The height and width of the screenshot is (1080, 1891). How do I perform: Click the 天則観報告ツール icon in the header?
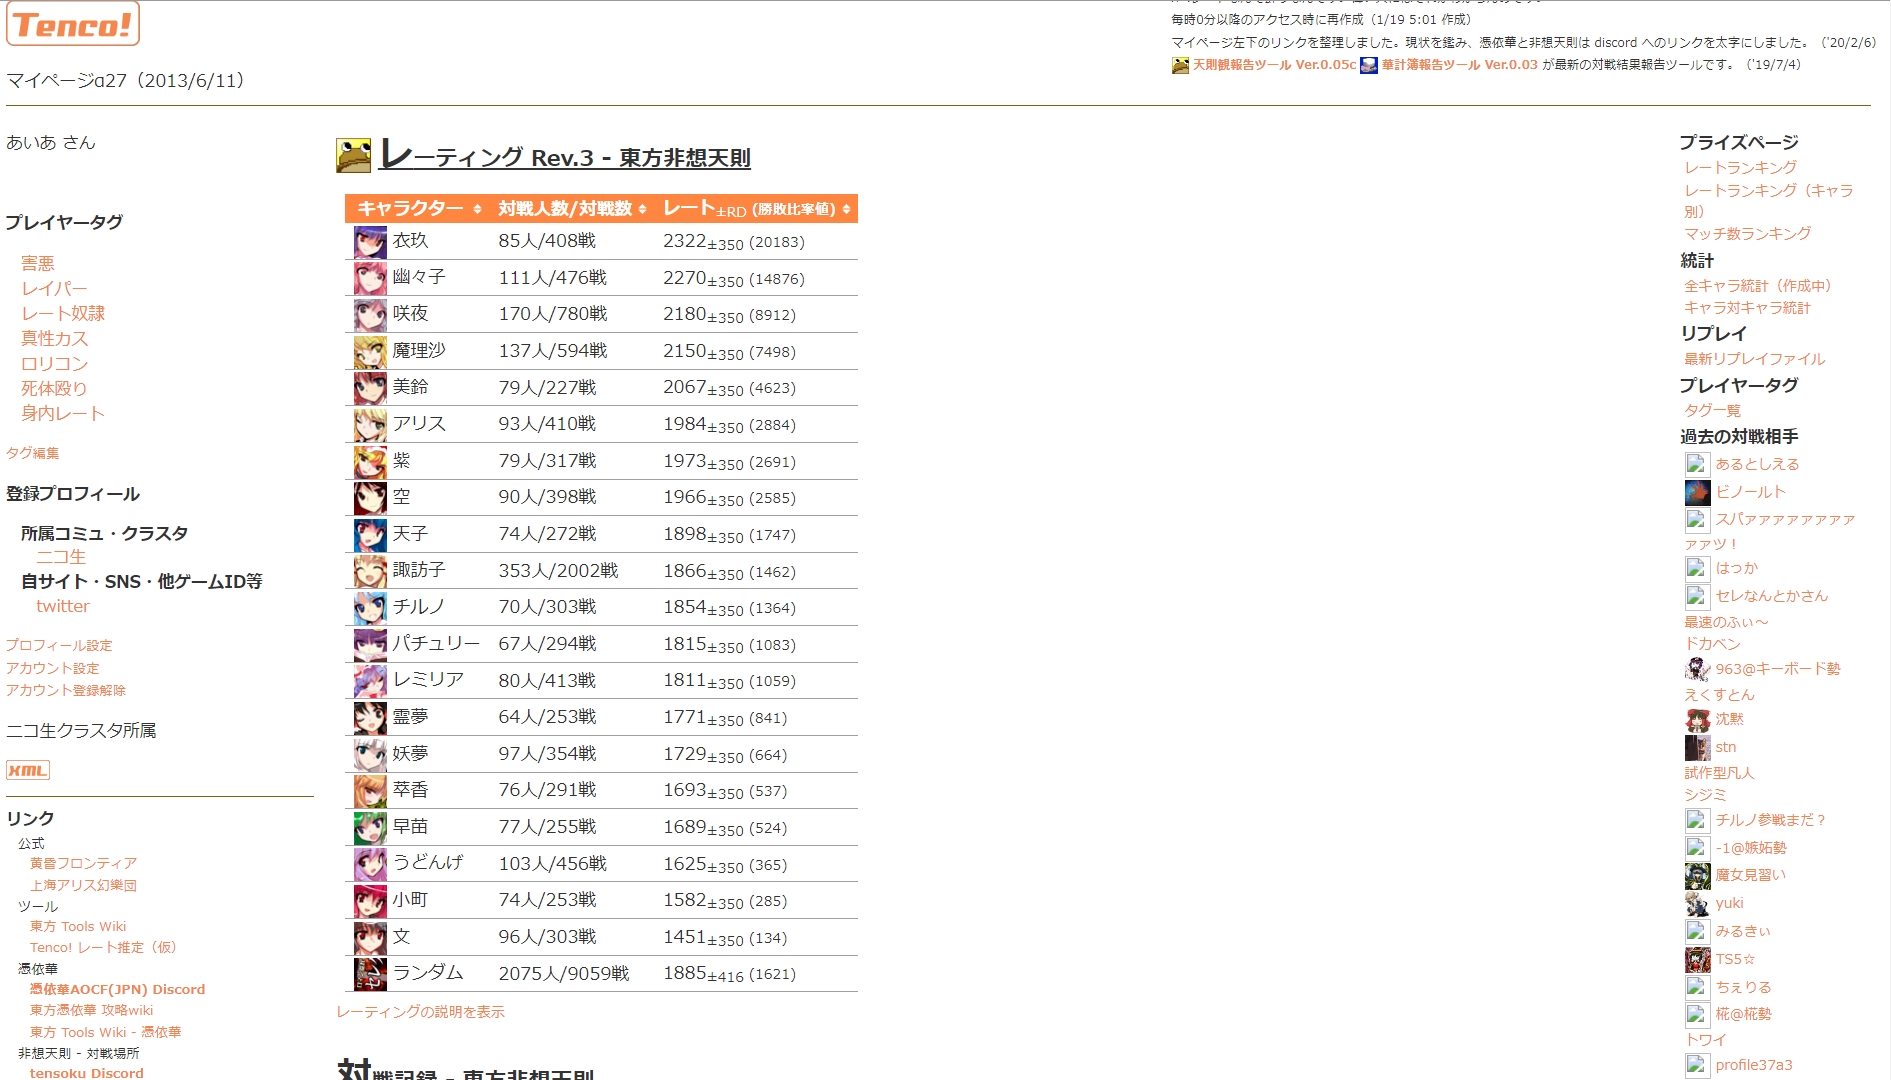pos(1181,65)
